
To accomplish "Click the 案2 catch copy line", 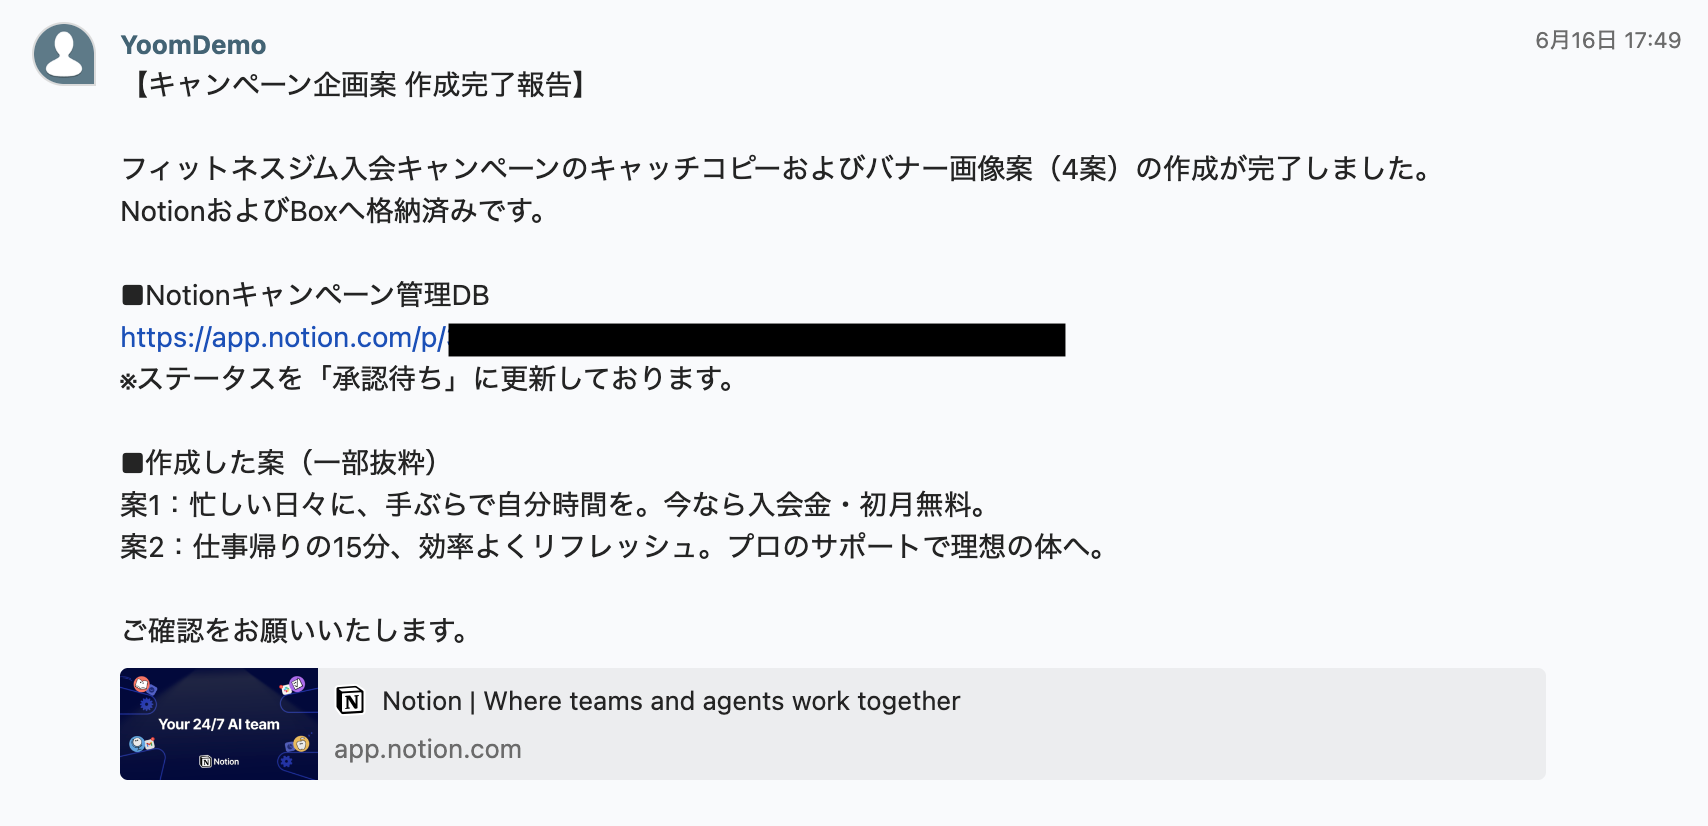I will (x=613, y=547).
